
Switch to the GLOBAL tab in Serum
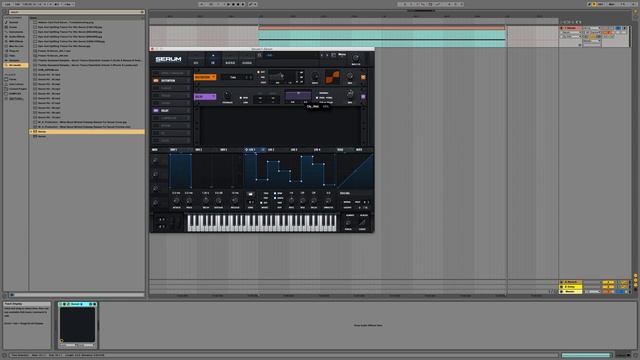tap(247, 63)
